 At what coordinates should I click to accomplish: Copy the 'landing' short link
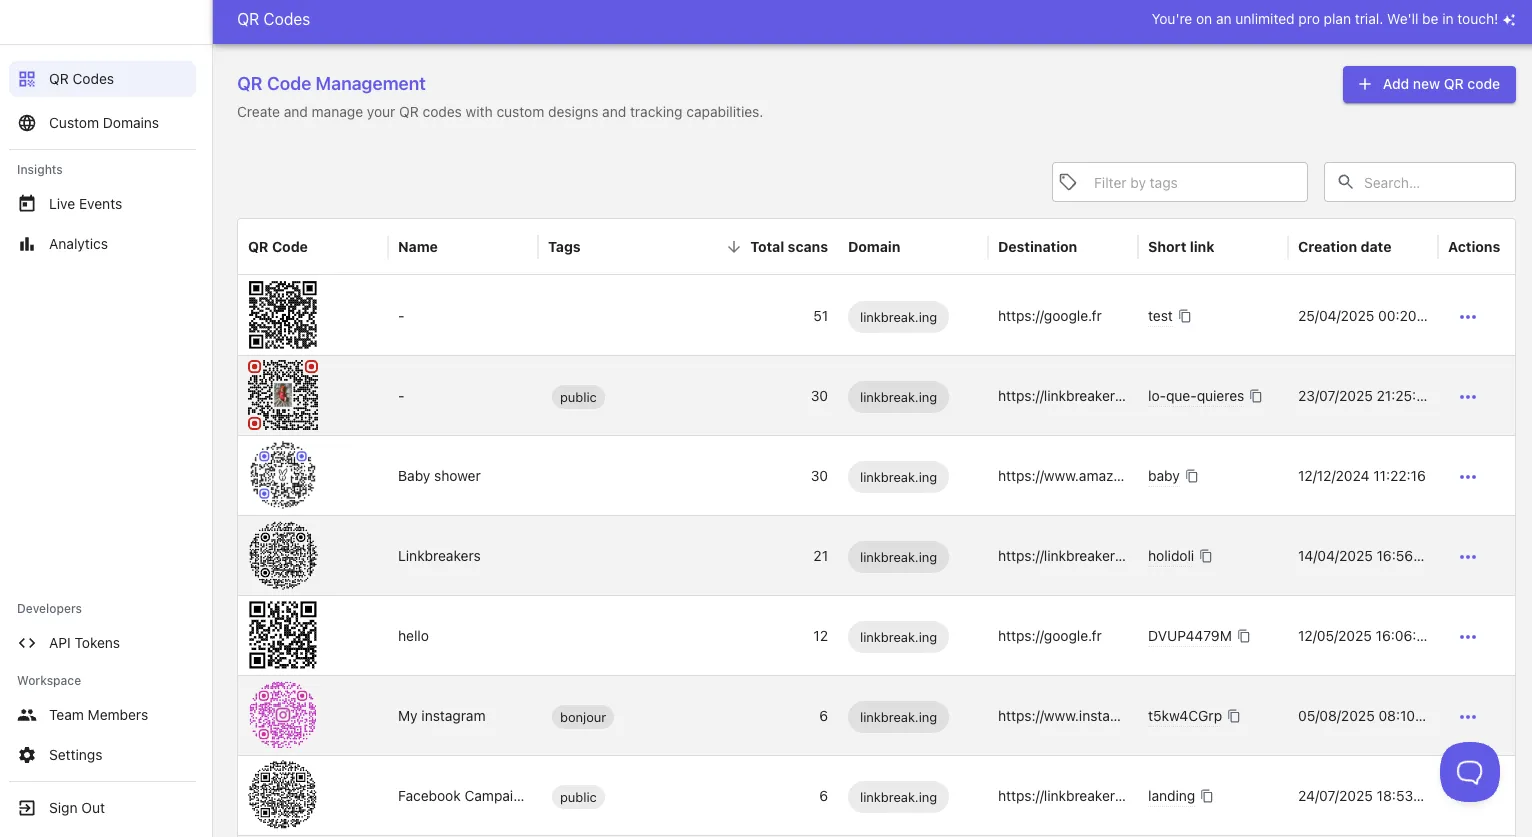tap(1207, 796)
